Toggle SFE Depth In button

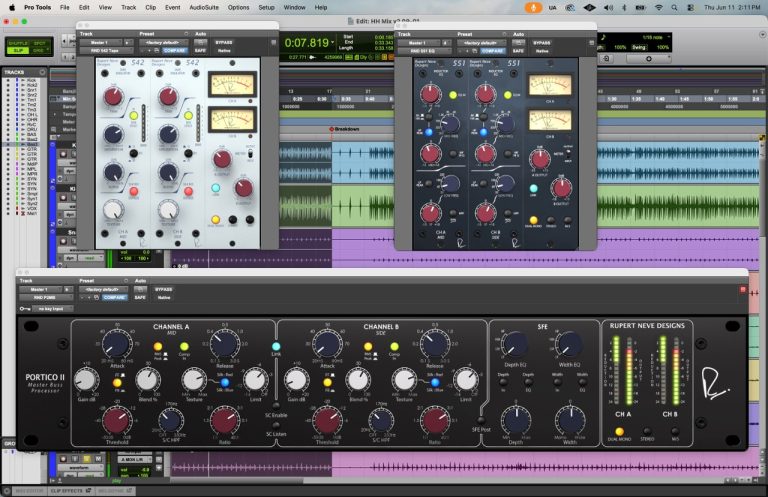tap(503, 382)
